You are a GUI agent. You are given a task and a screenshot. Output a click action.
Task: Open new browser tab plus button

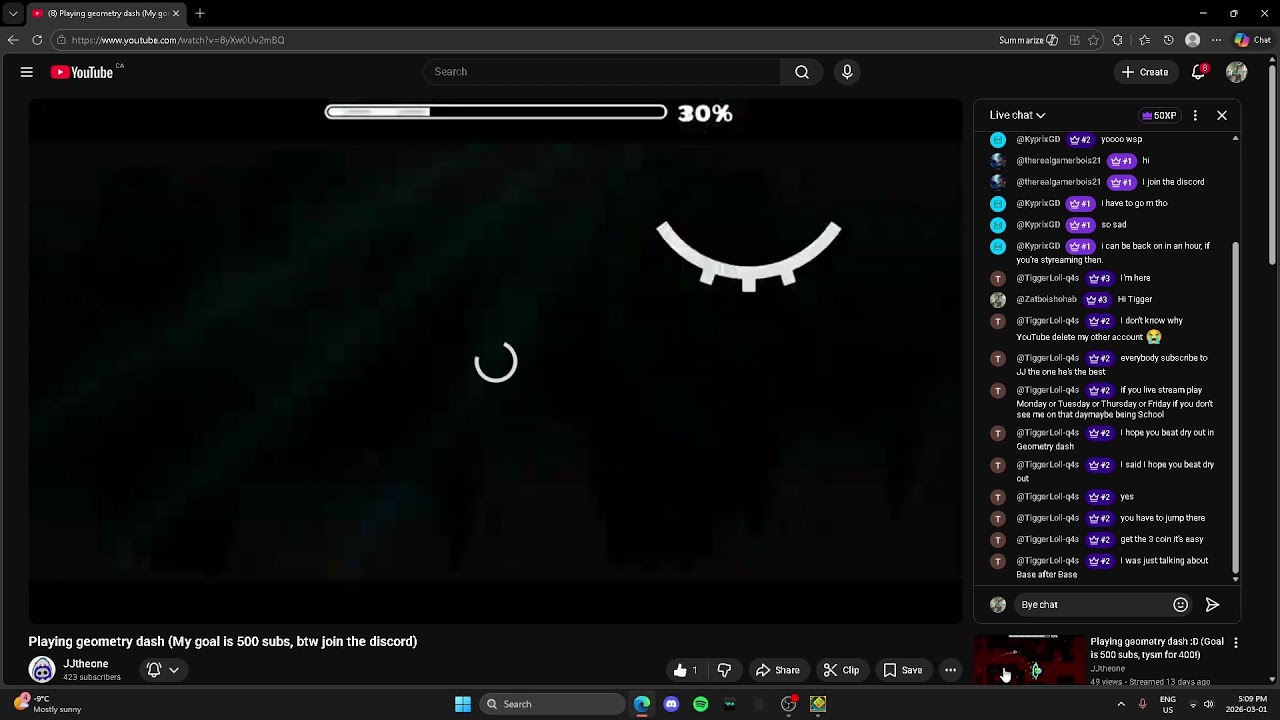click(200, 13)
